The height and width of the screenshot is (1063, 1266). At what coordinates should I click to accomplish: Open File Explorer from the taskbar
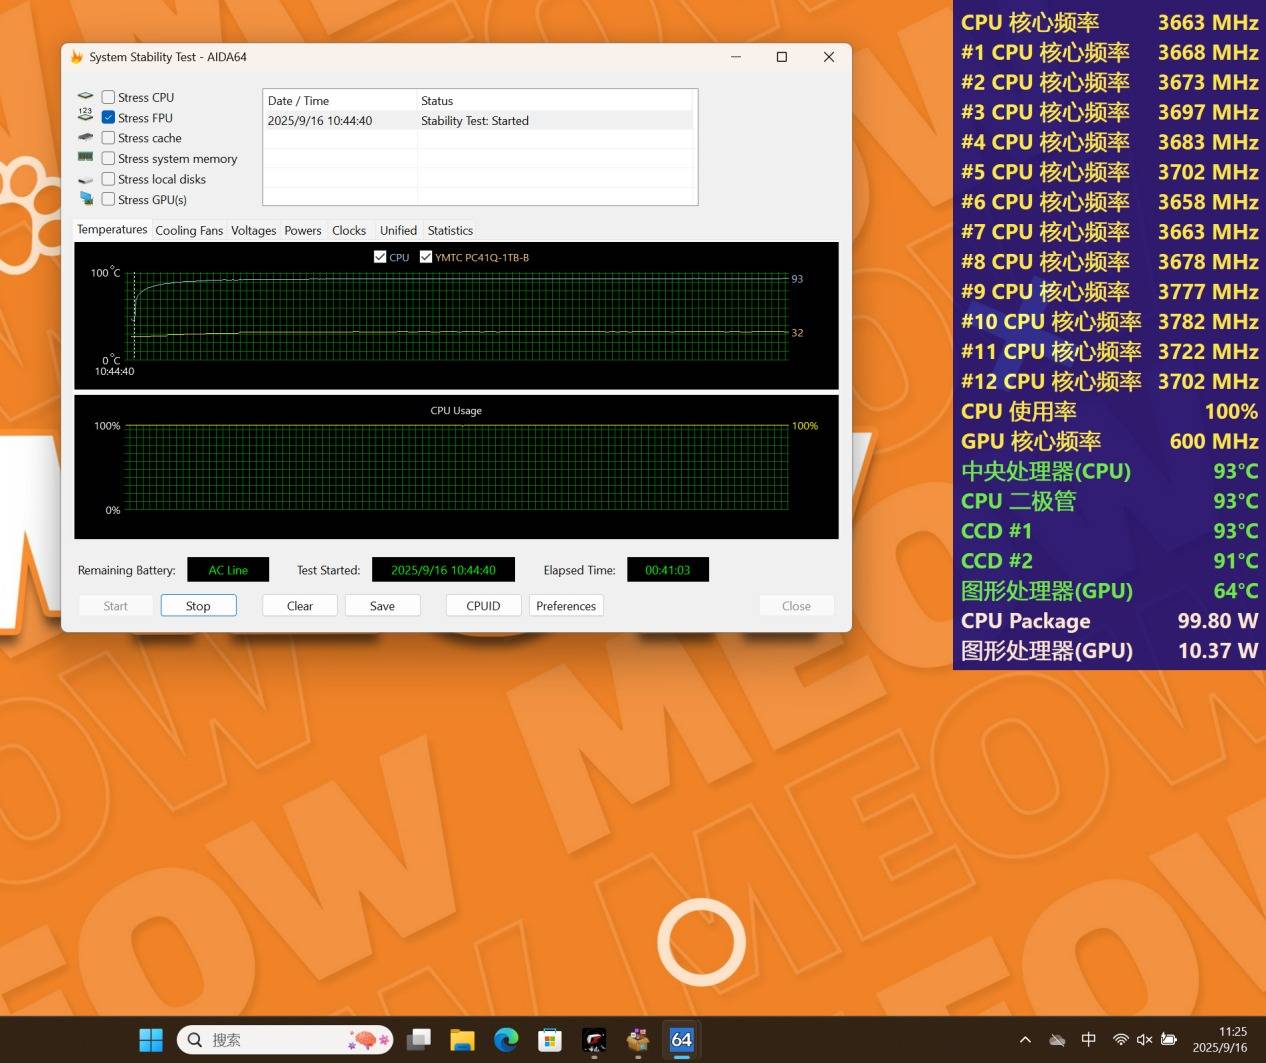point(462,1040)
